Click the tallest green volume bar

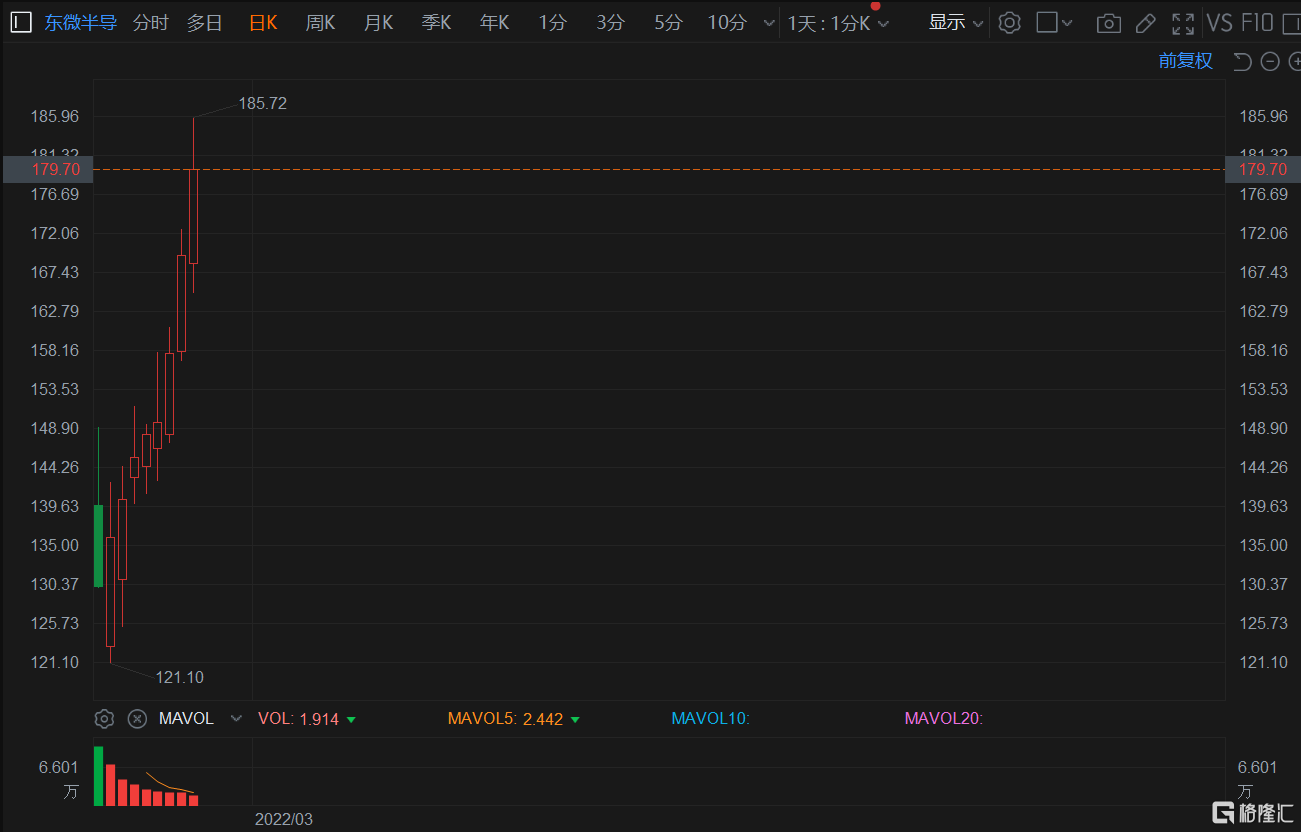[98, 776]
